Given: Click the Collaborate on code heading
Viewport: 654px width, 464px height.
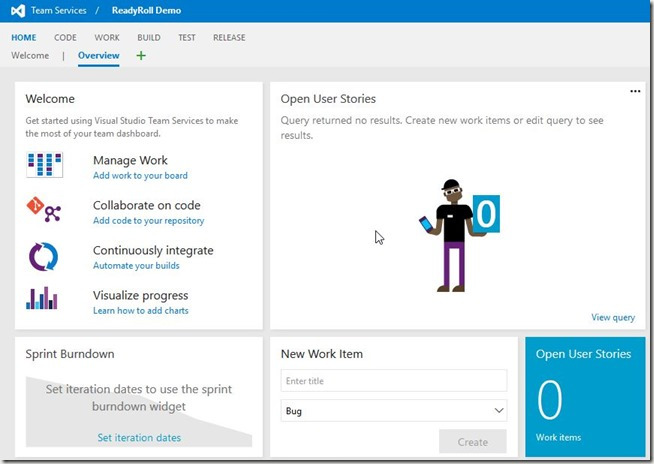Looking at the screenshot, I should pos(146,206).
